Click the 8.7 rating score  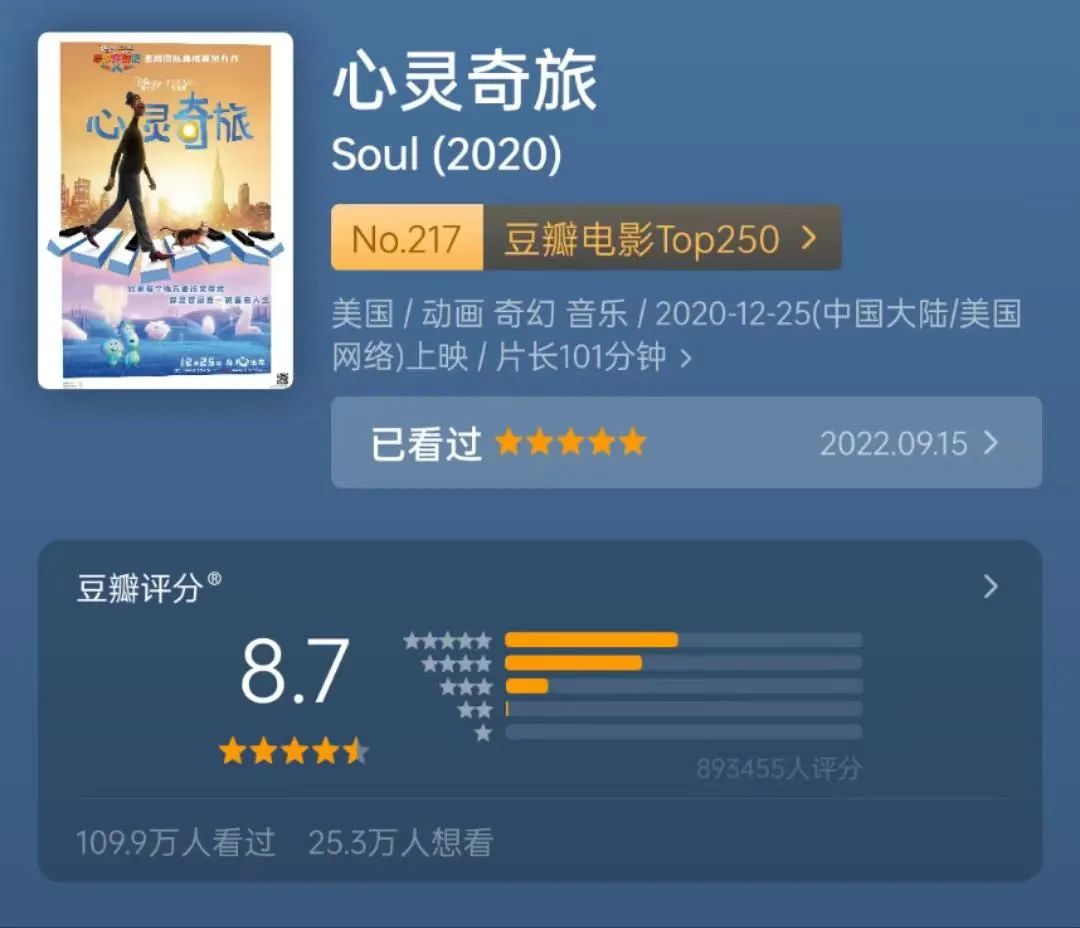295,670
